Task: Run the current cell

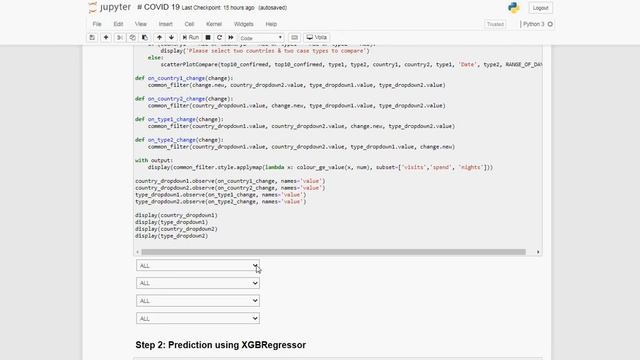Action: pyautogui.click(x=191, y=38)
